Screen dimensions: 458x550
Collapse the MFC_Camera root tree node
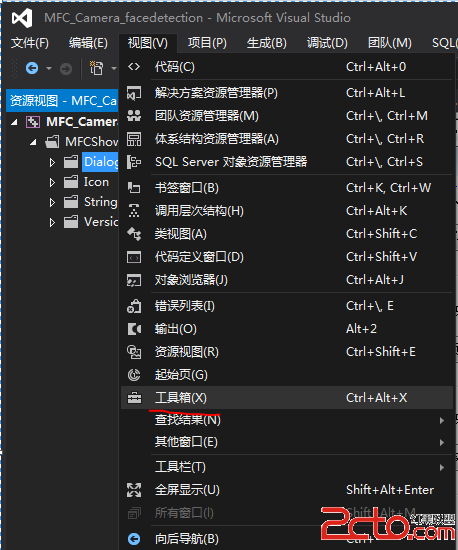14,122
